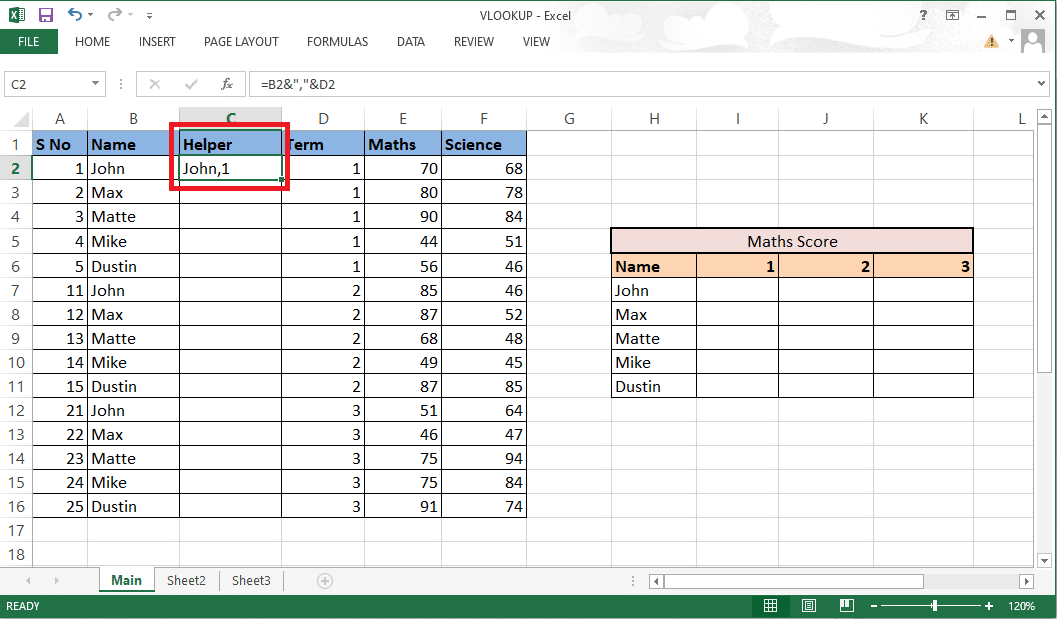Switch to the DATA ribbon tab
The image size is (1057, 619).
pos(411,42)
